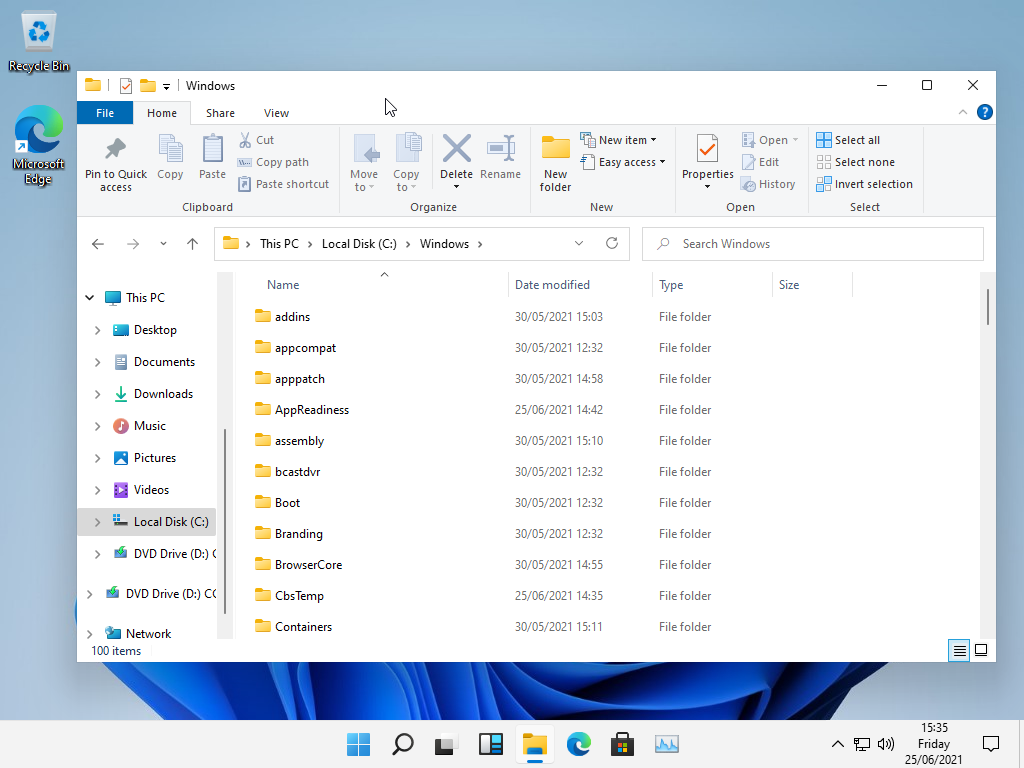Viewport: 1024px width, 768px height.
Task: Click the refresh button beside address bar
Action: click(612, 243)
